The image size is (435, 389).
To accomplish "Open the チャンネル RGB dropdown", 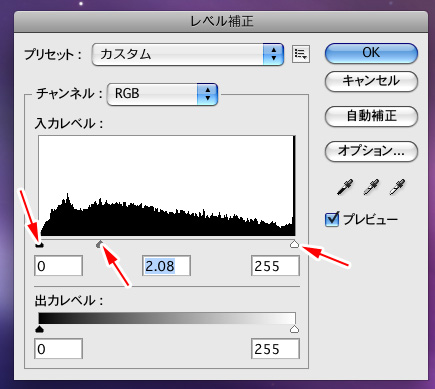I will click(x=162, y=94).
